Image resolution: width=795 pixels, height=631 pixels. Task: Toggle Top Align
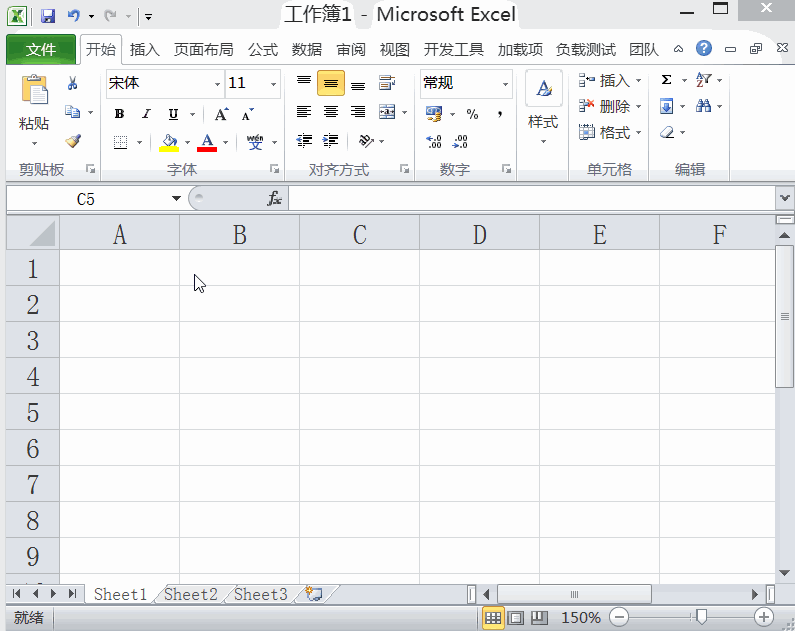coord(304,83)
